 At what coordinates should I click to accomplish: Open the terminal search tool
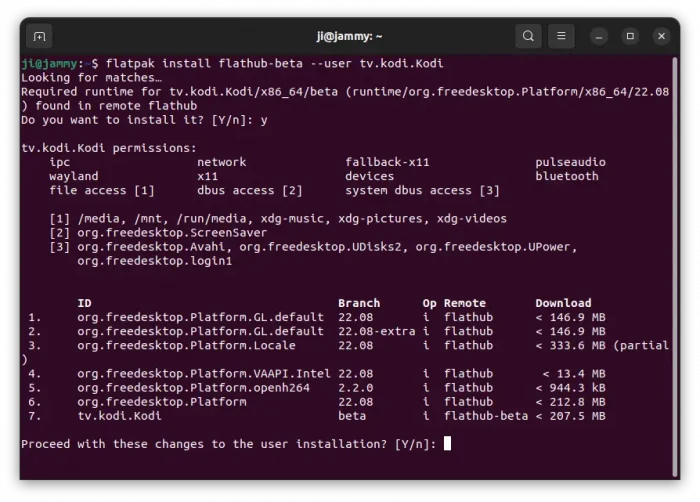point(528,37)
